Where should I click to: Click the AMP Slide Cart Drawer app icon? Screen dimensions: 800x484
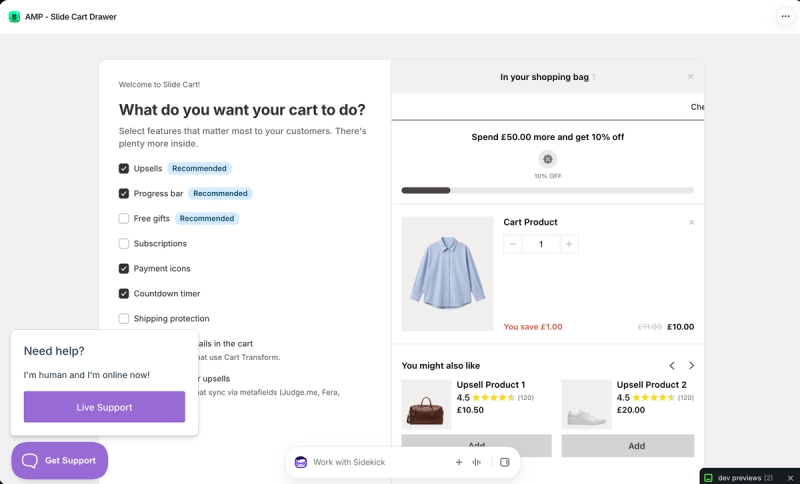pyautogui.click(x=14, y=17)
